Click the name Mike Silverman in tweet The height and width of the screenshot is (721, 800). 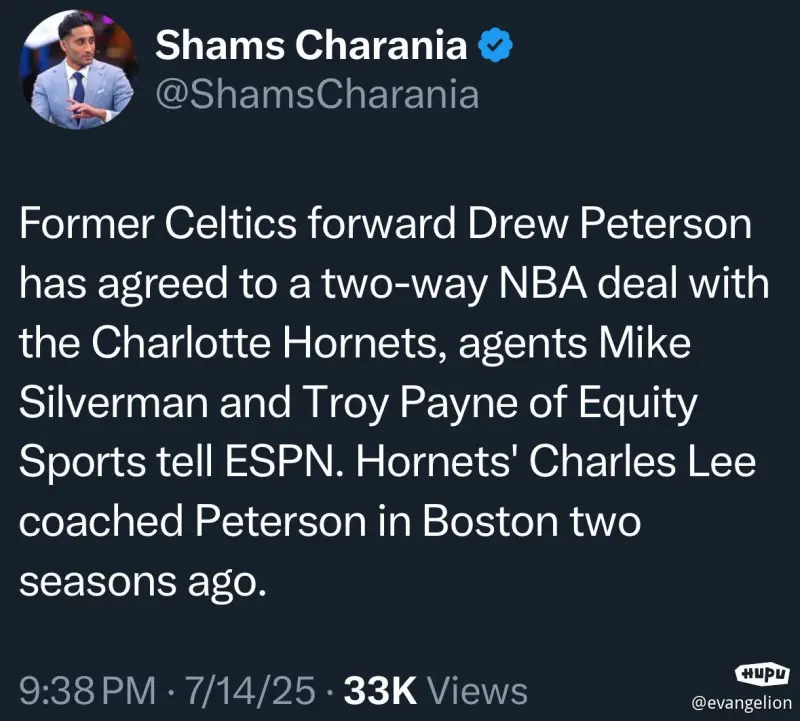[355, 372]
